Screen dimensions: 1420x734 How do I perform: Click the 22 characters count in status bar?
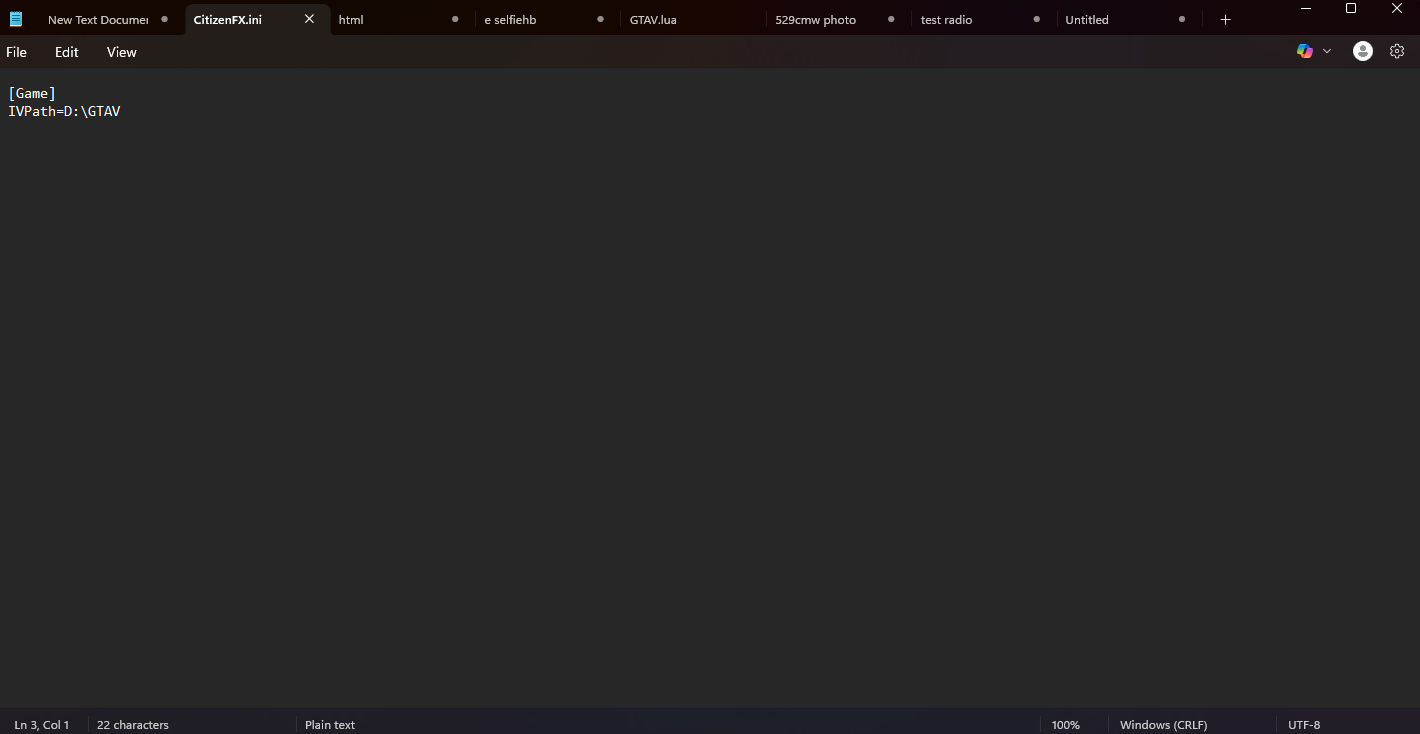pyautogui.click(x=133, y=725)
